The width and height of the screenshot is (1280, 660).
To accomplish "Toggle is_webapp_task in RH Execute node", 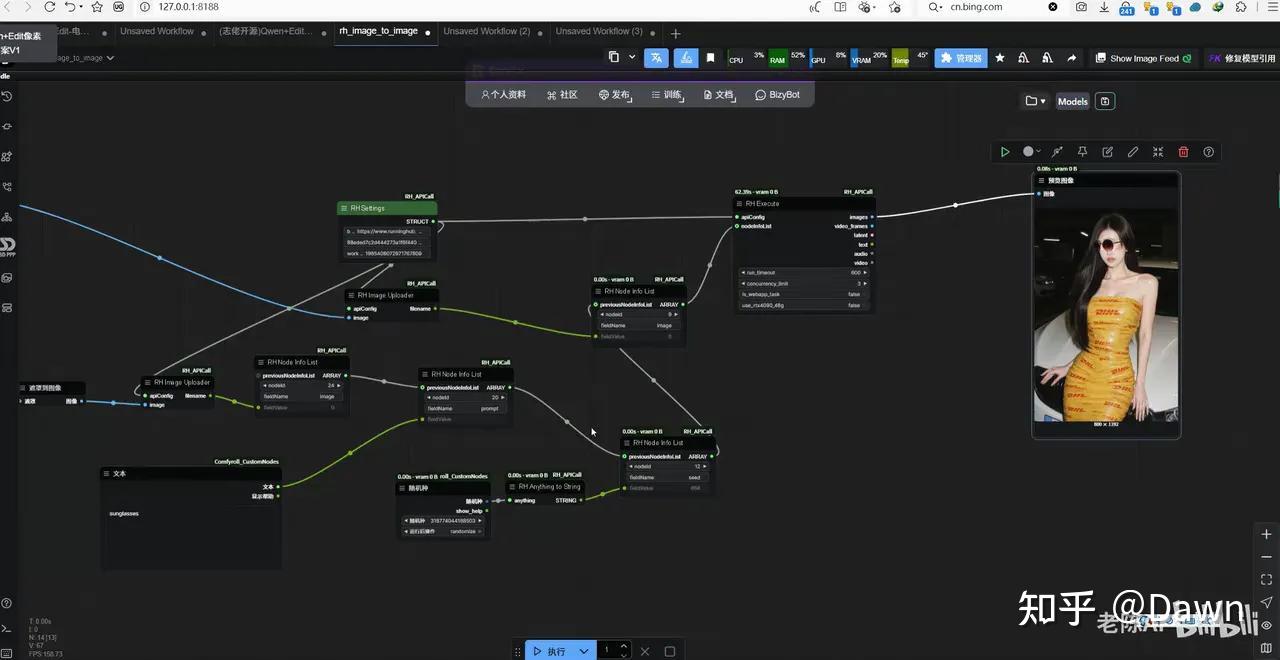I will pos(802,294).
